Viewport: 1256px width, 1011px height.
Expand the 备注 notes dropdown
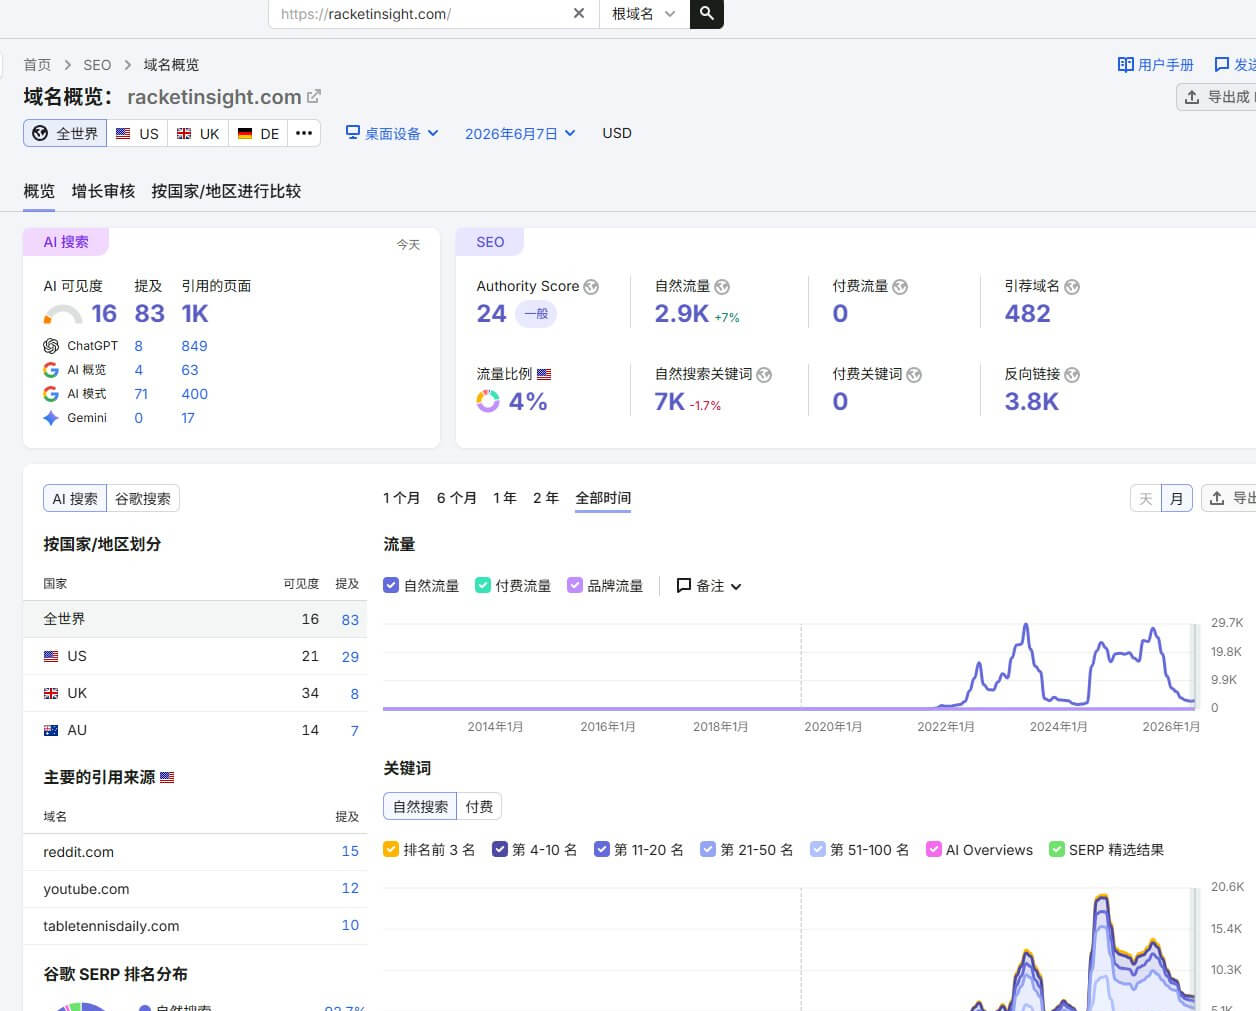coord(709,586)
